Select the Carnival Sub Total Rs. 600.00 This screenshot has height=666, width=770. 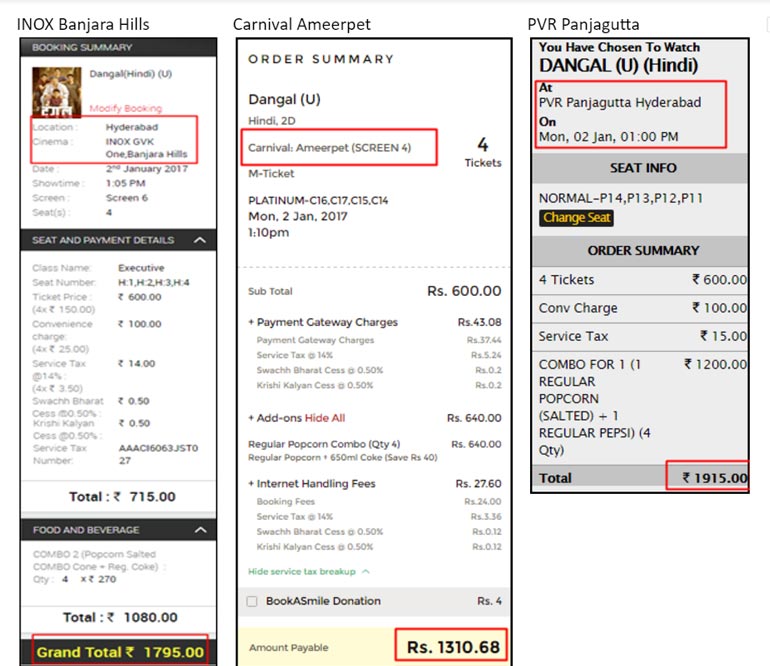464,291
